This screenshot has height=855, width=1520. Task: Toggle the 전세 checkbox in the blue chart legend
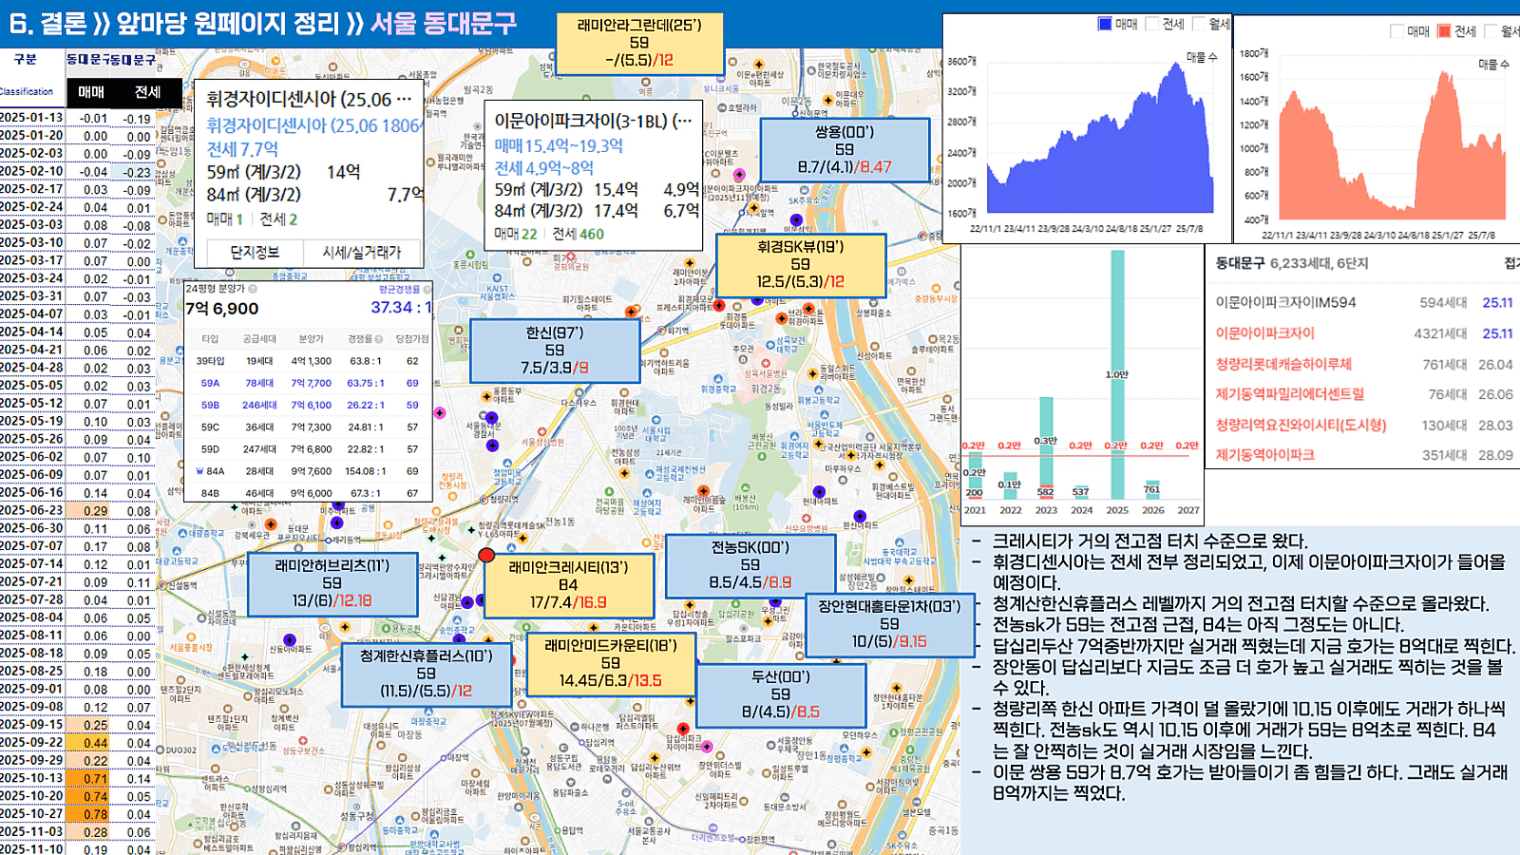(1152, 23)
